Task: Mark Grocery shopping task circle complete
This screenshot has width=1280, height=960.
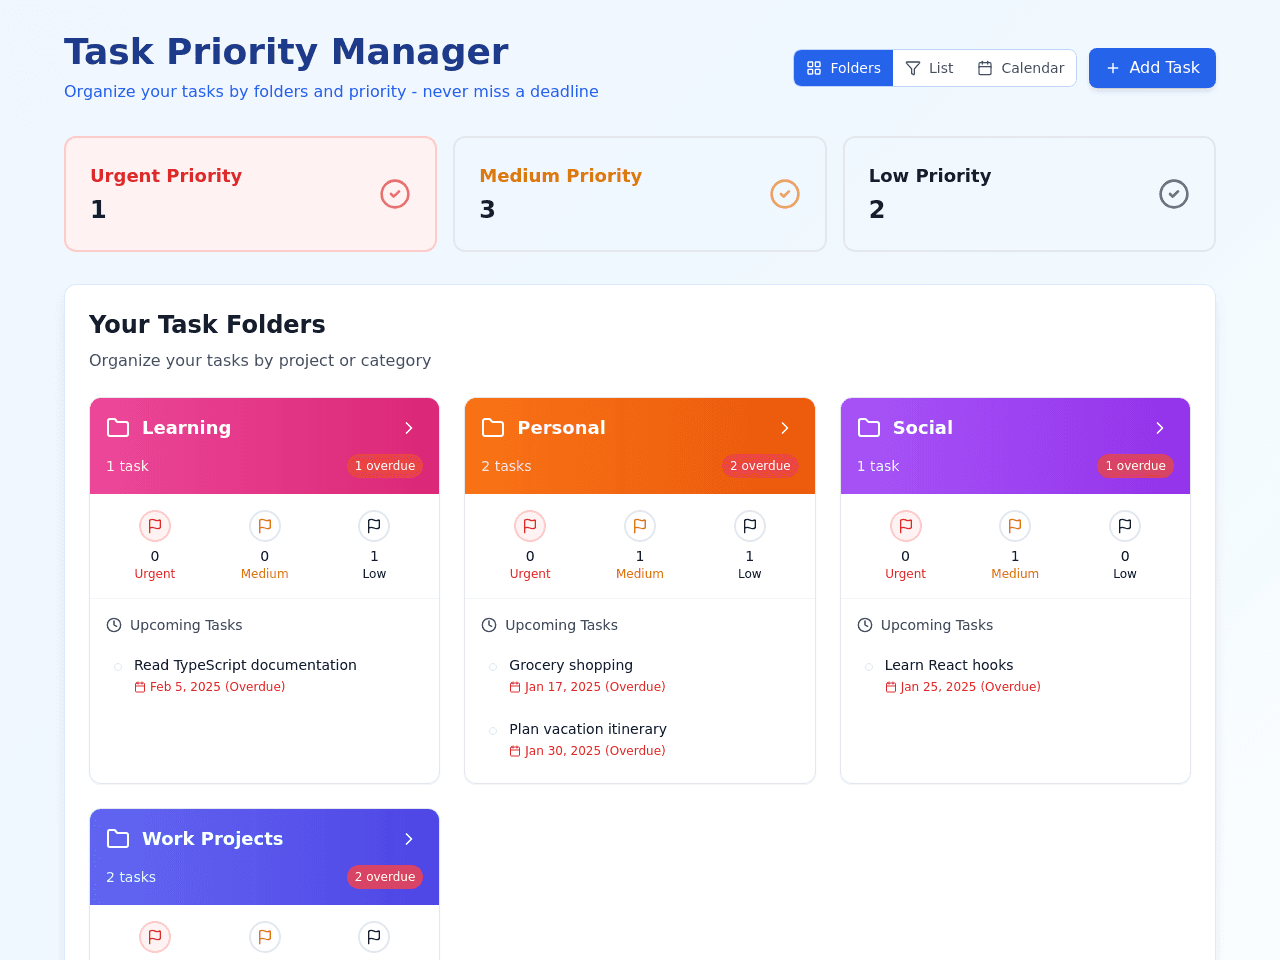Action: point(493,667)
